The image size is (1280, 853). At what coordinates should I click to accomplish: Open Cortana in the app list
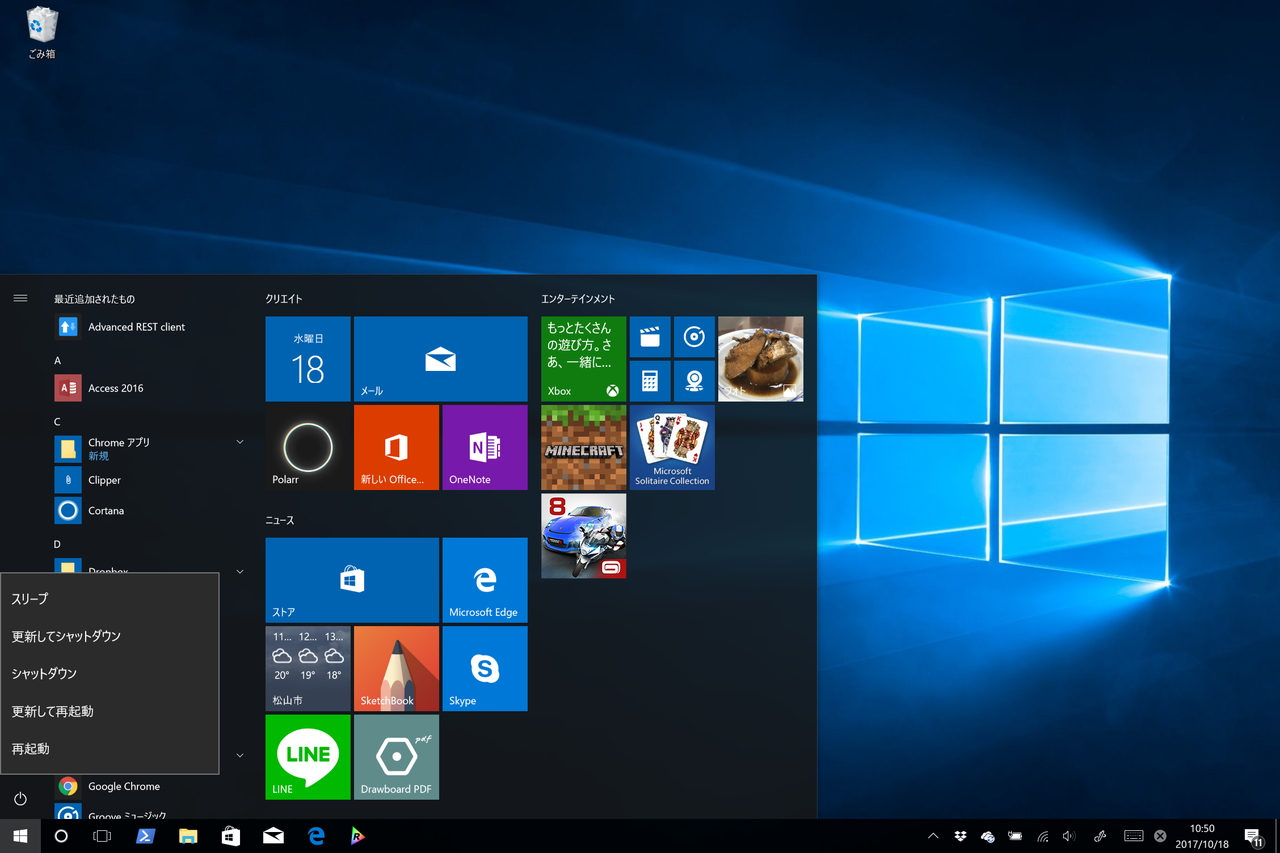150,511
